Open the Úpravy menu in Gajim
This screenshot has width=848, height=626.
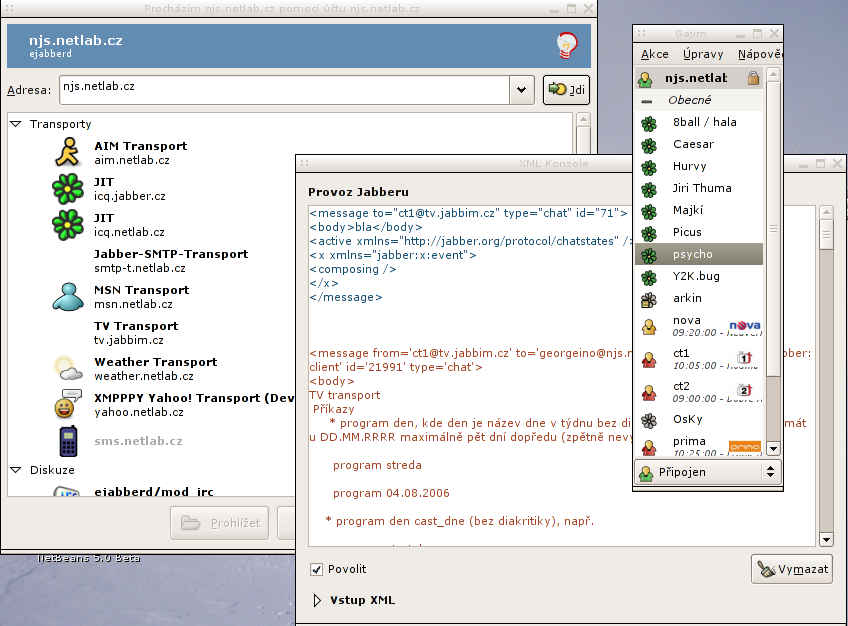703,54
